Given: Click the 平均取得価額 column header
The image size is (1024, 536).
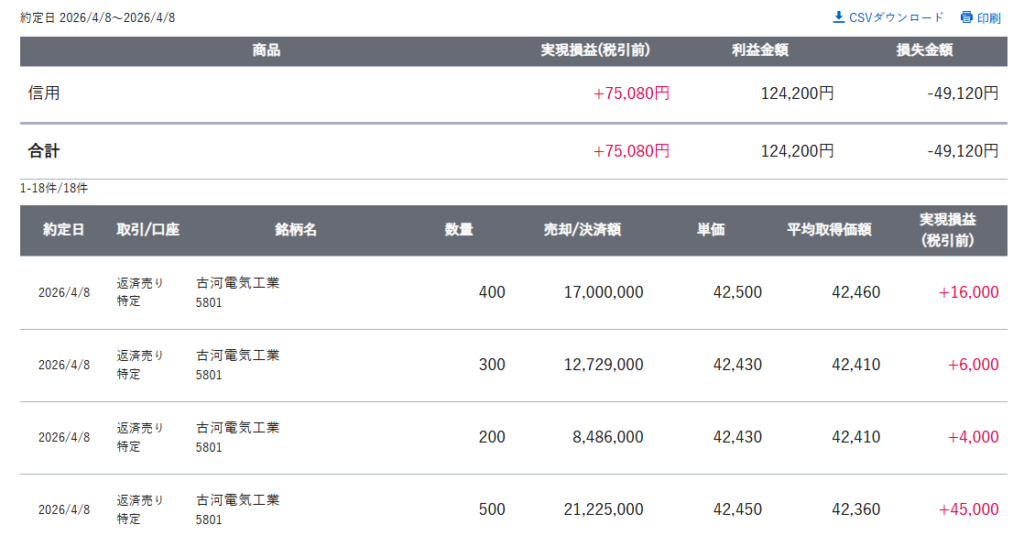Looking at the screenshot, I should click(x=829, y=230).
